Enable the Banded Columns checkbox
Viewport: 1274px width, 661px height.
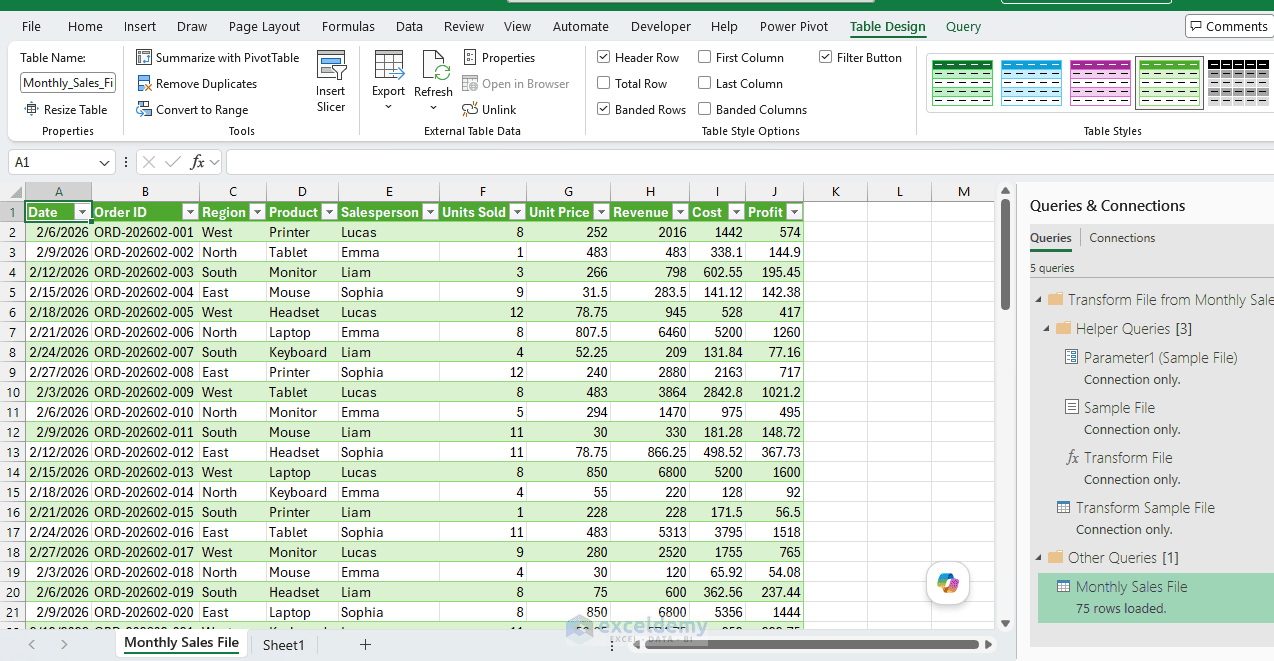[705, 110]
